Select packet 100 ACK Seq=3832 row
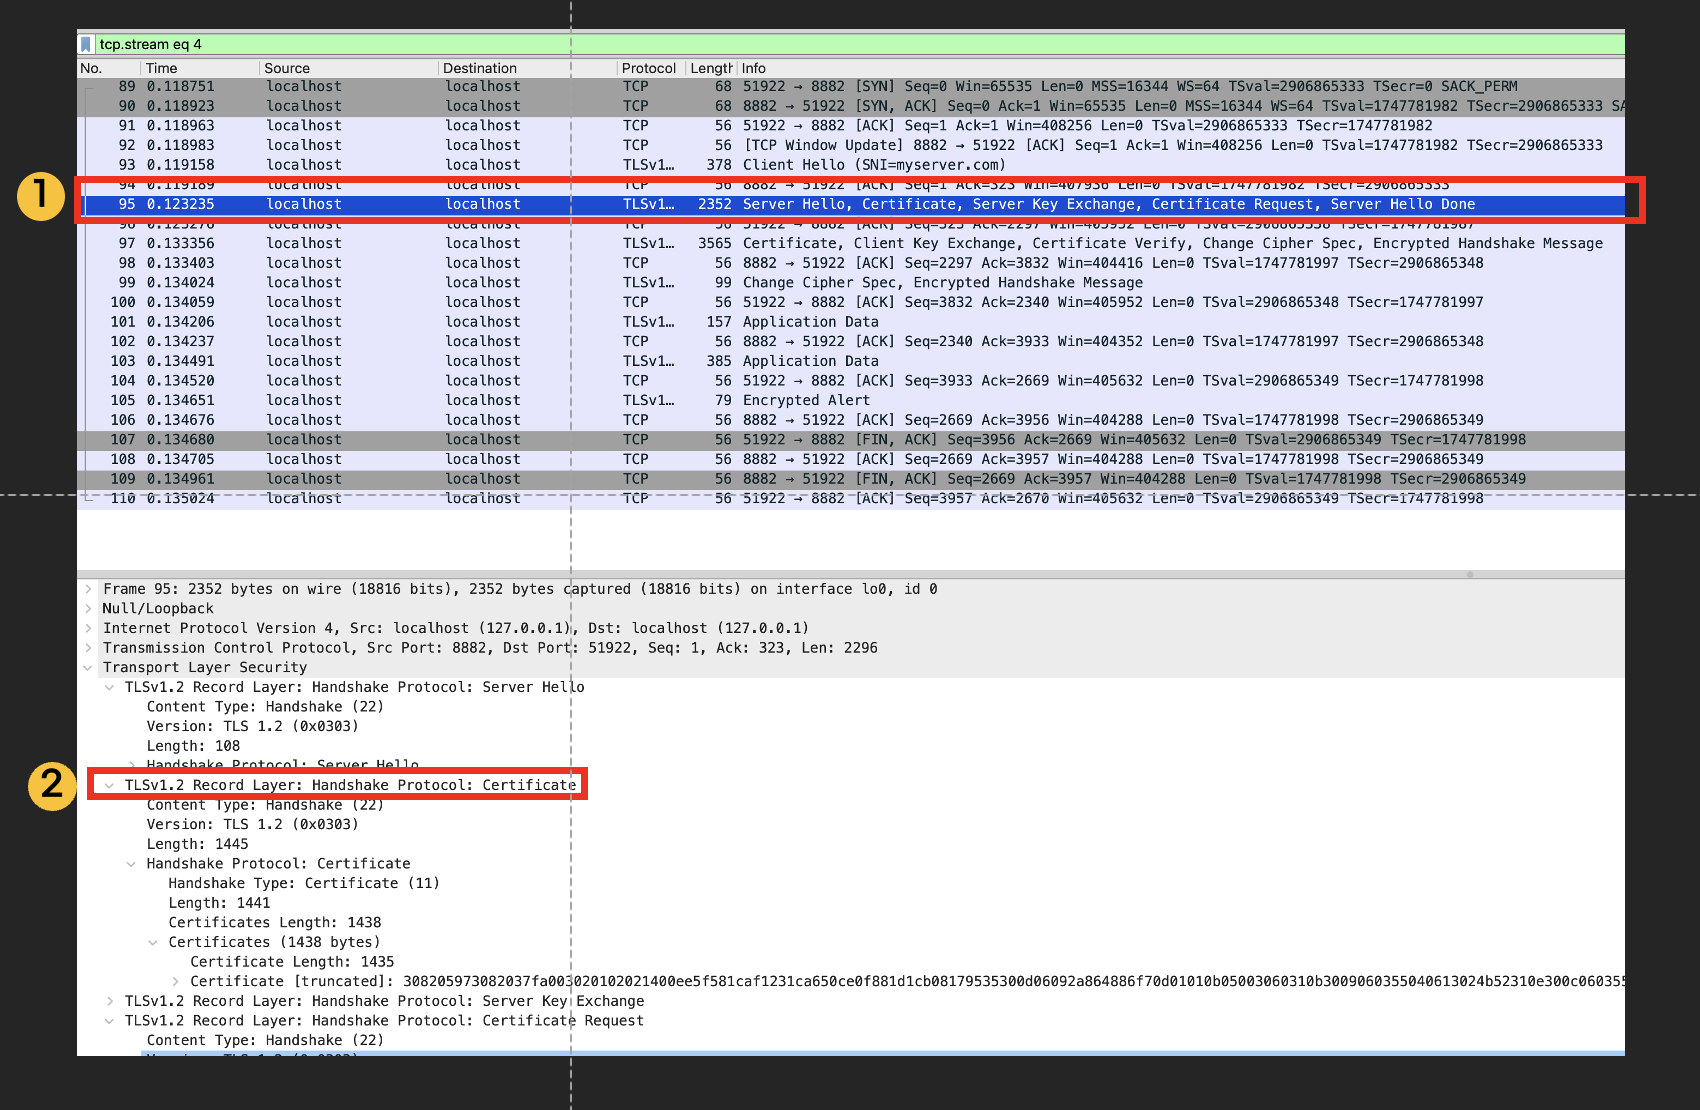 click(x=851, y=302)
